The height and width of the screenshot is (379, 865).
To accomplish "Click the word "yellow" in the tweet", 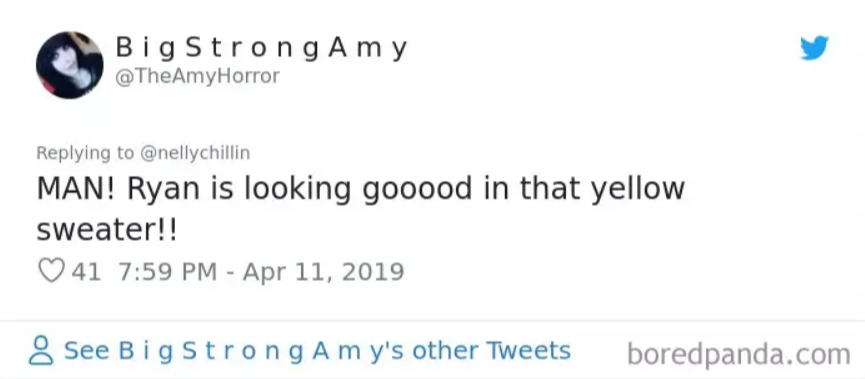I will 638,189.
